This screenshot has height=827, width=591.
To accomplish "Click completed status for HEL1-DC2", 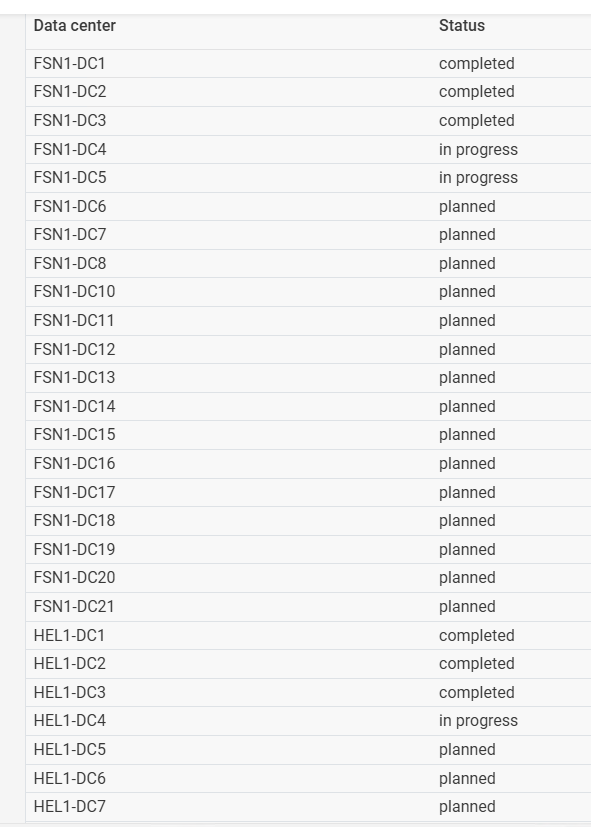I will pyautogui.click(x=477, y=663).
